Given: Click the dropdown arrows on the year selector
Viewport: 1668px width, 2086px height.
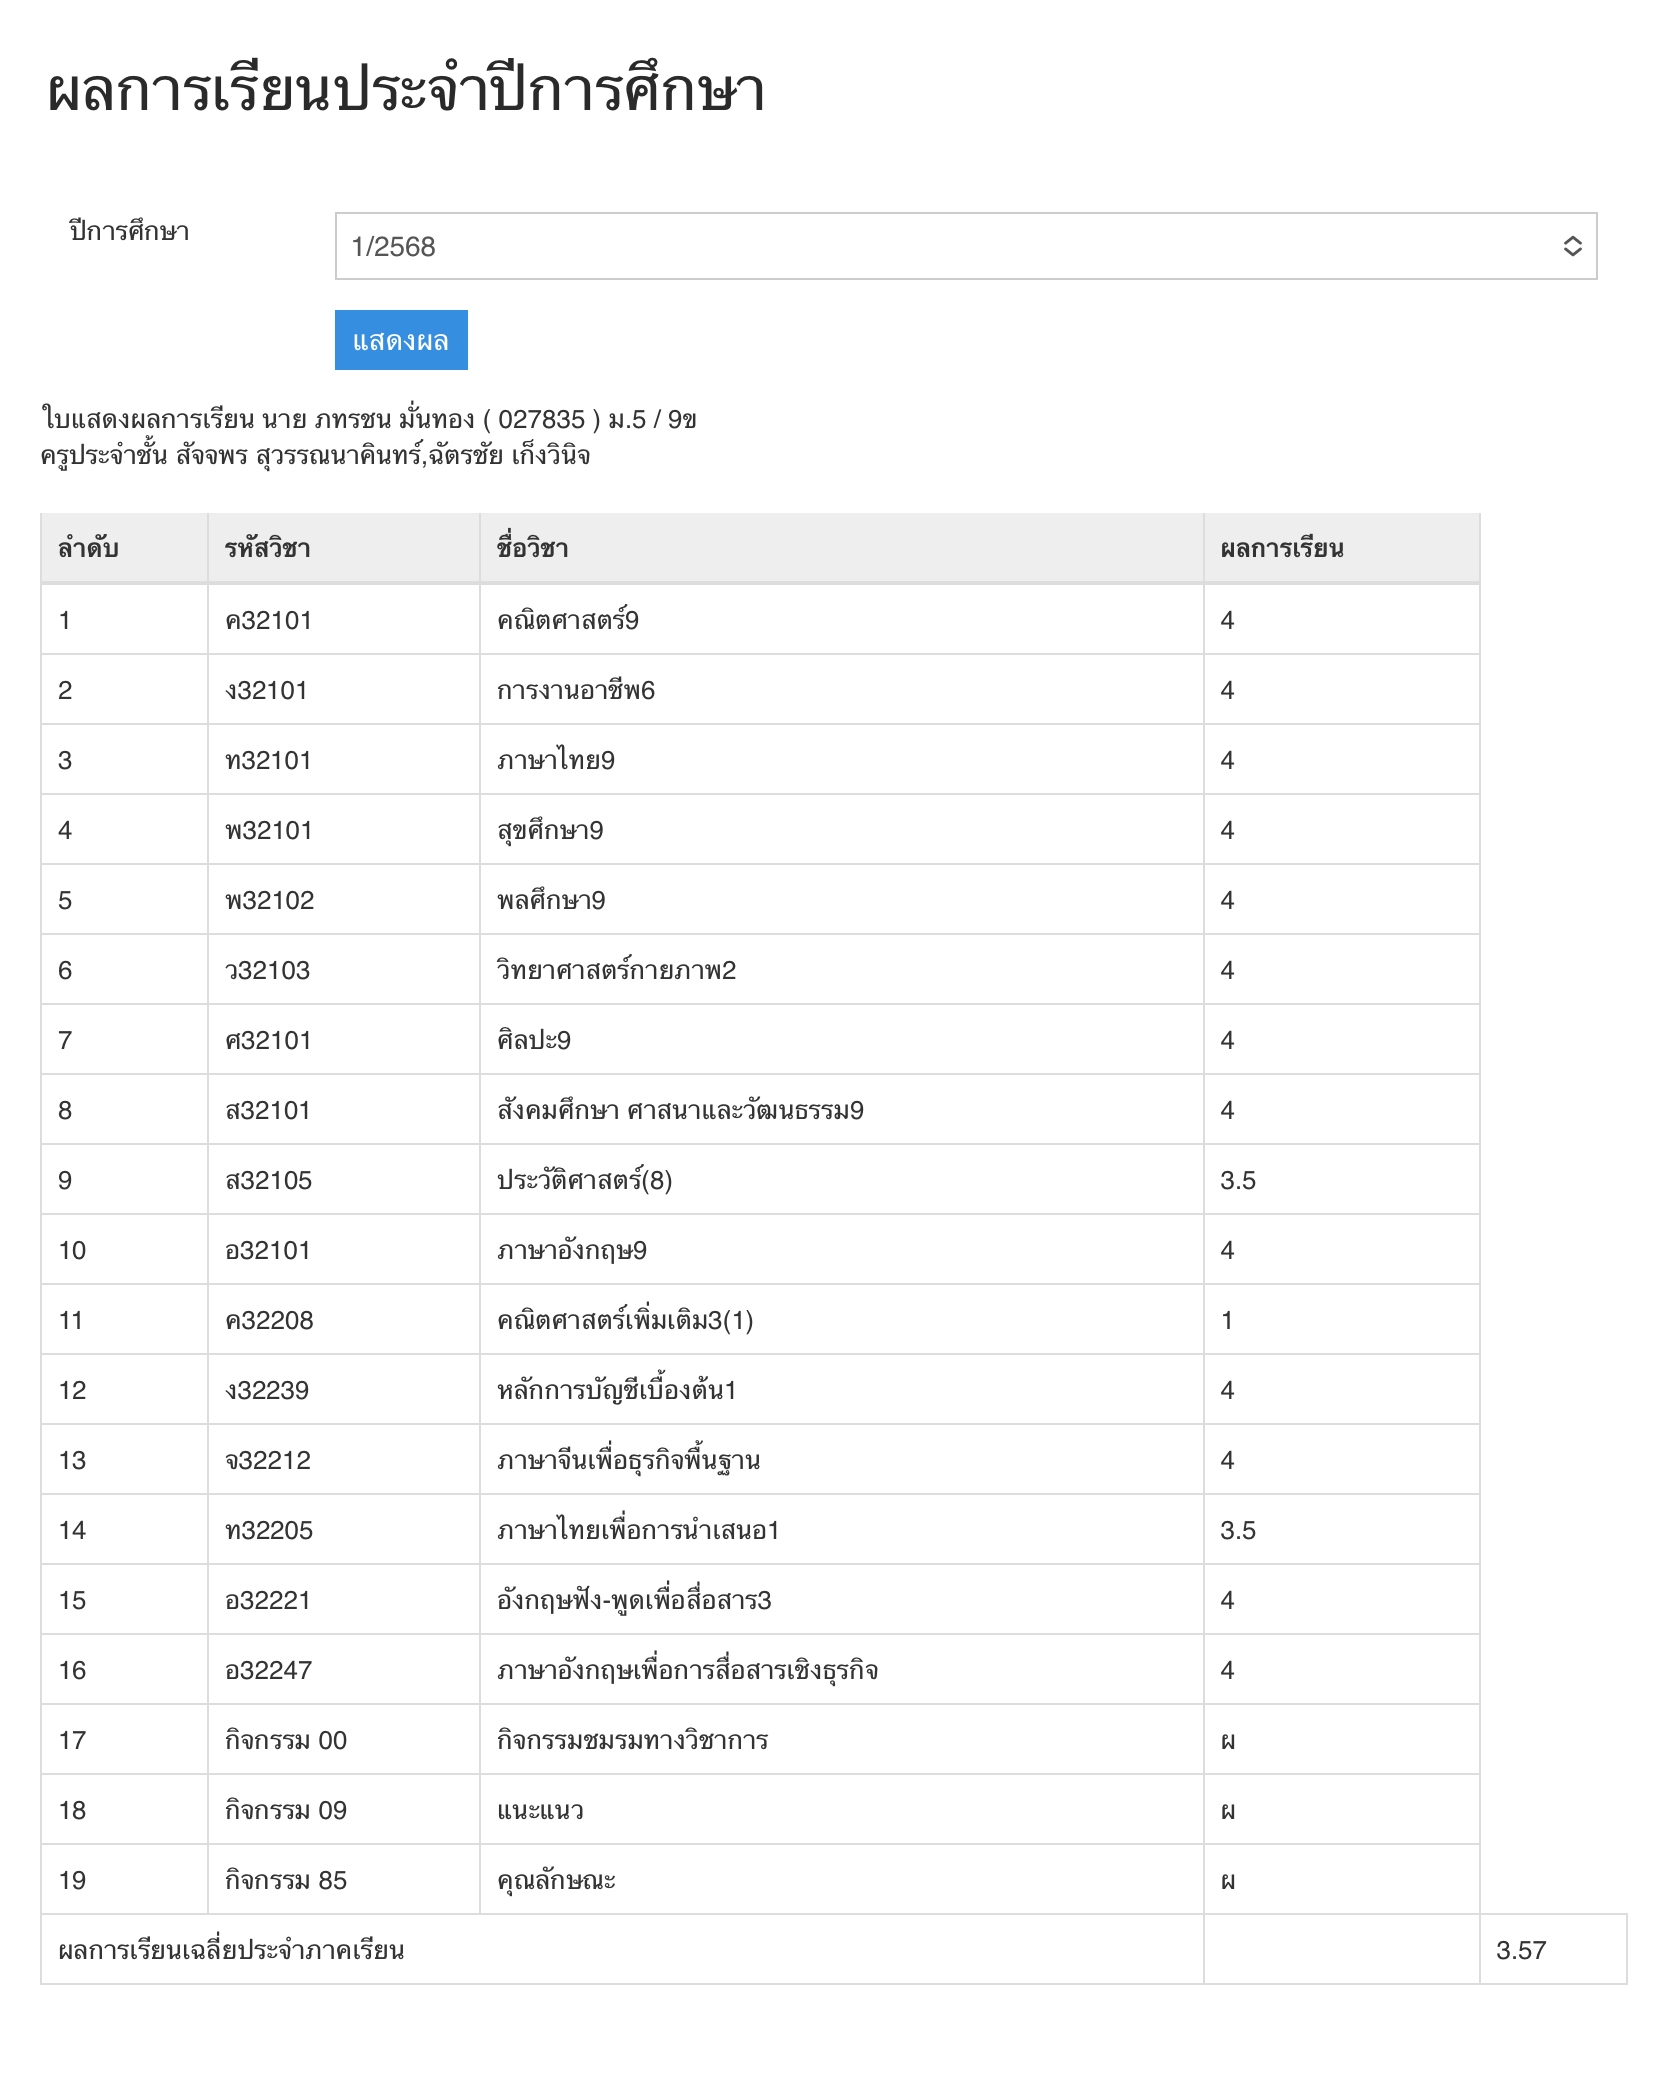Looking at the screenshot, I should point(1572,246).
